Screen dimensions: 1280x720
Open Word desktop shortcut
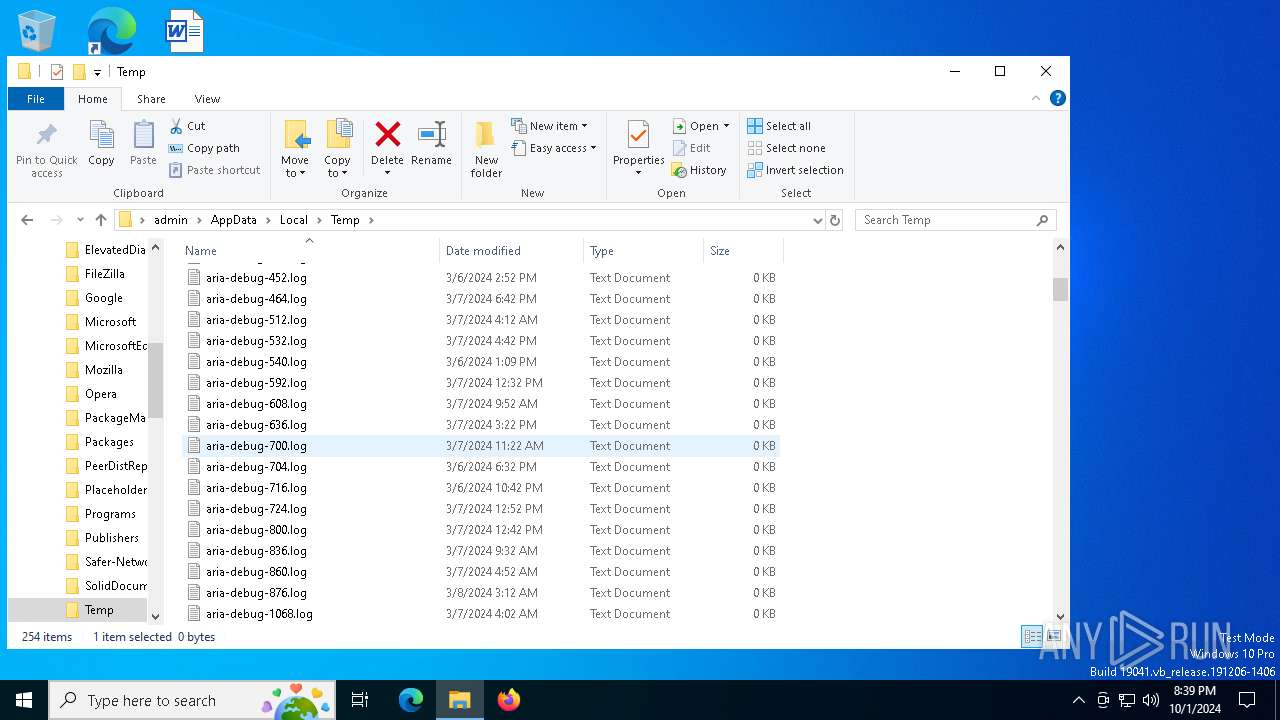tap(184, 31)
